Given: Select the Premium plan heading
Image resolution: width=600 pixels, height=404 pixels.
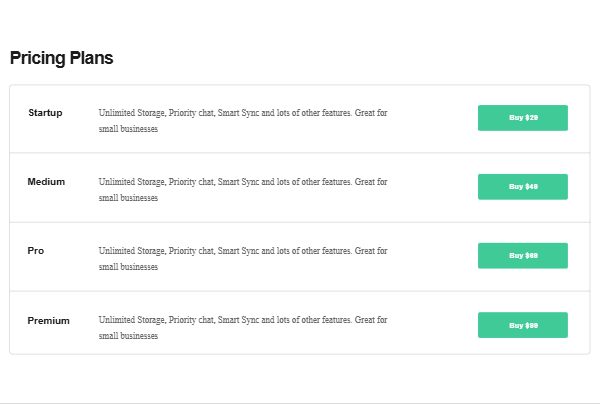Looking at the screenshot, I should [x=49, y=321].
